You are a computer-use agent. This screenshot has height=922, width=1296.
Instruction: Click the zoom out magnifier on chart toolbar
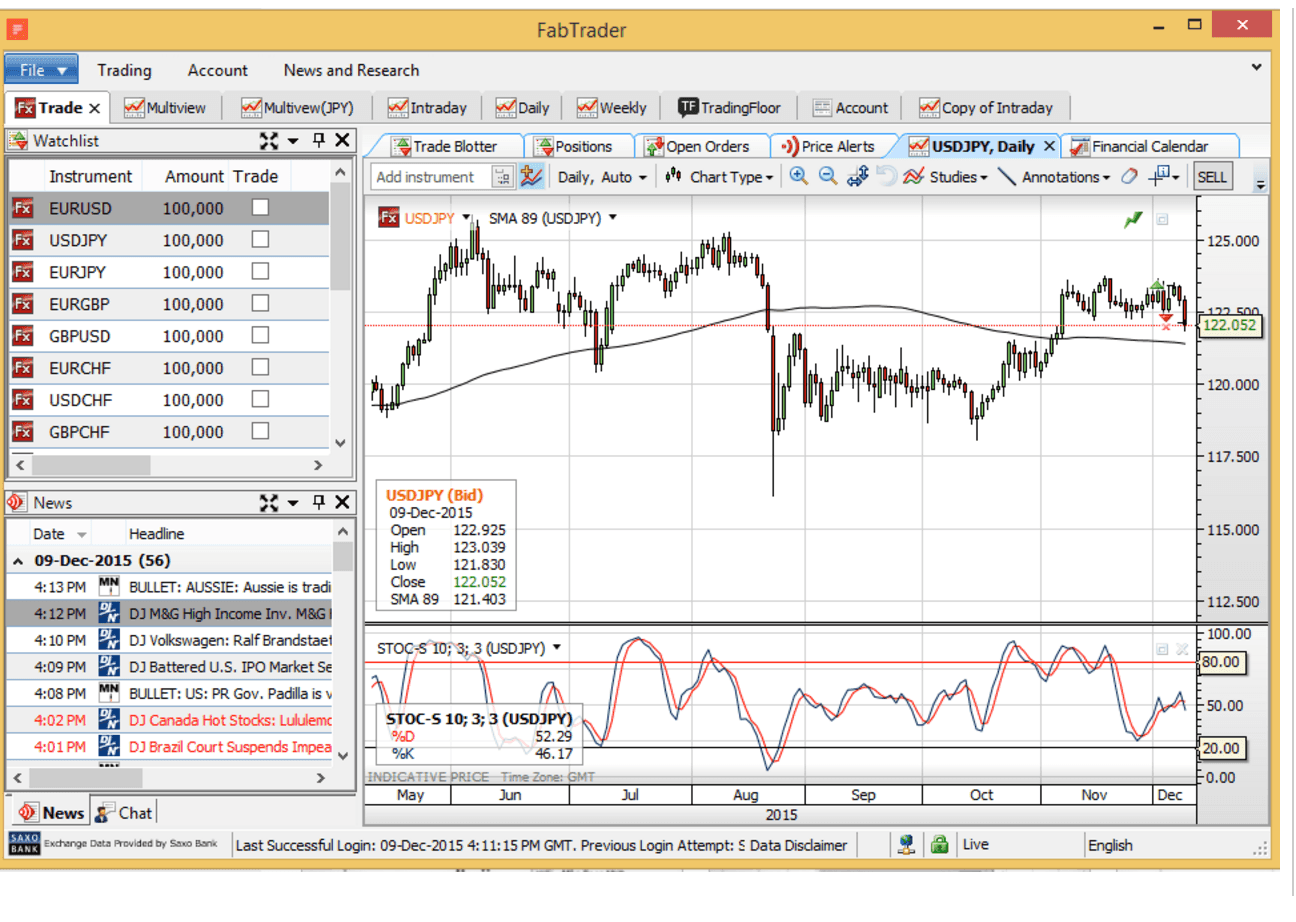coord(828,176)
